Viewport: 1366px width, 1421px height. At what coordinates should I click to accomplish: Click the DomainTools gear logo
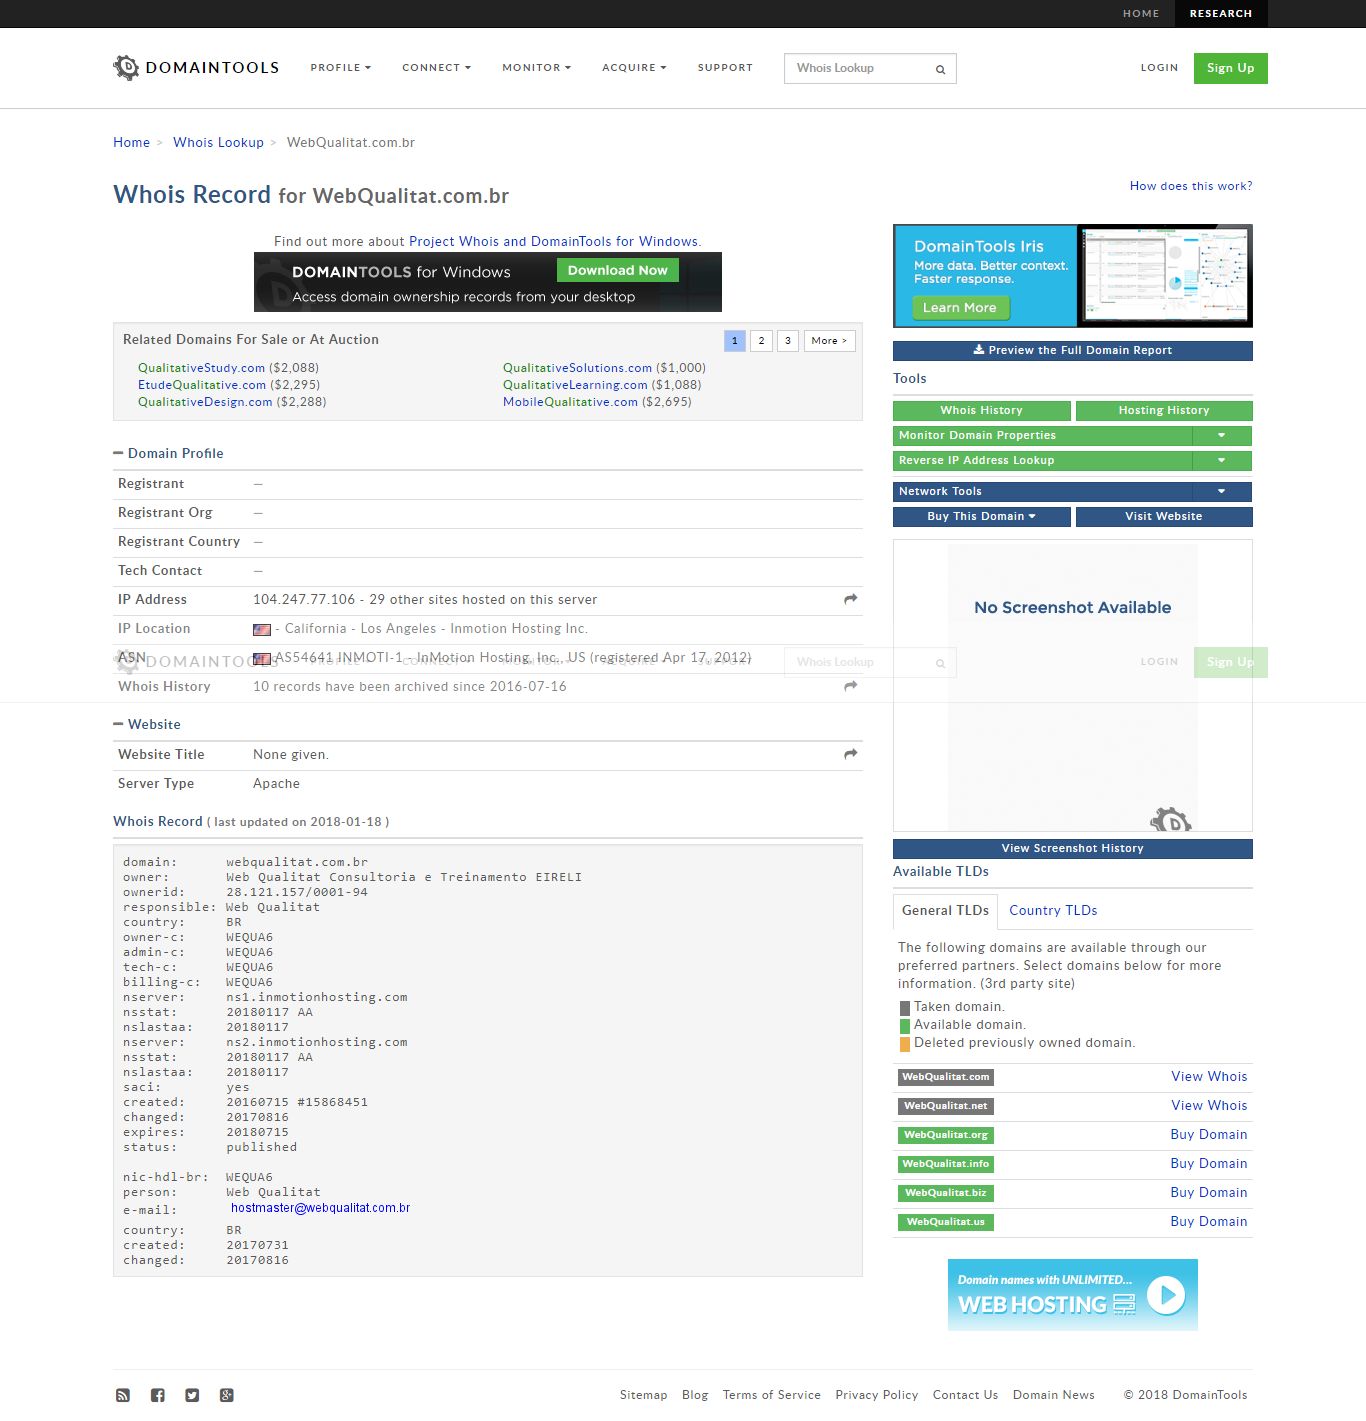126,68
